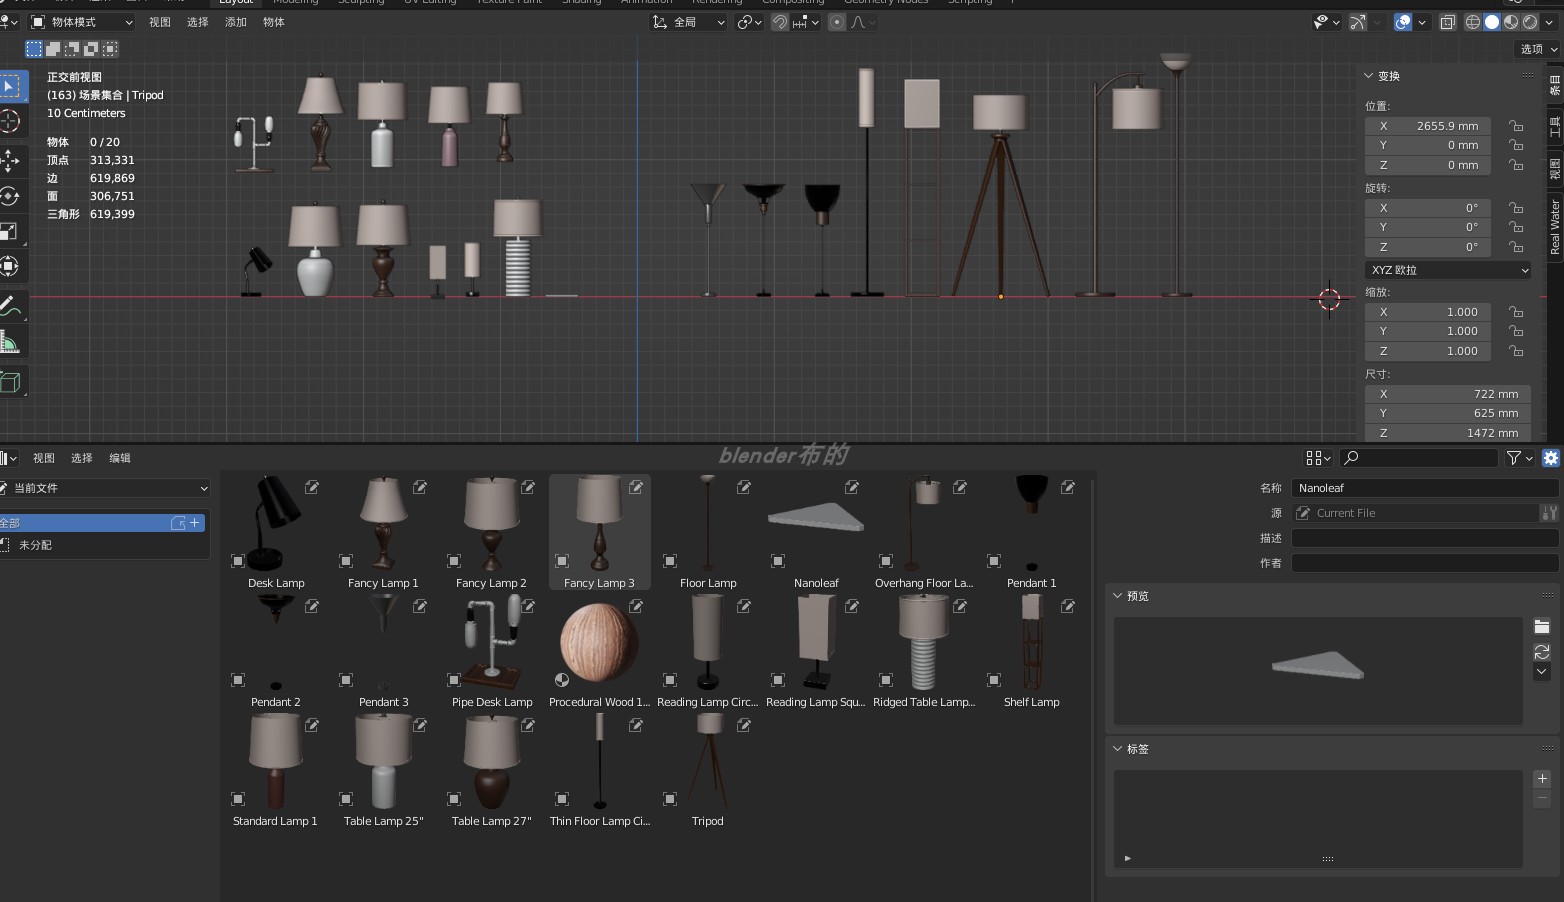Viewport: 1564px width, 902px height.
Task: Toggle lock on scale Z
Action: (1516, 351)
